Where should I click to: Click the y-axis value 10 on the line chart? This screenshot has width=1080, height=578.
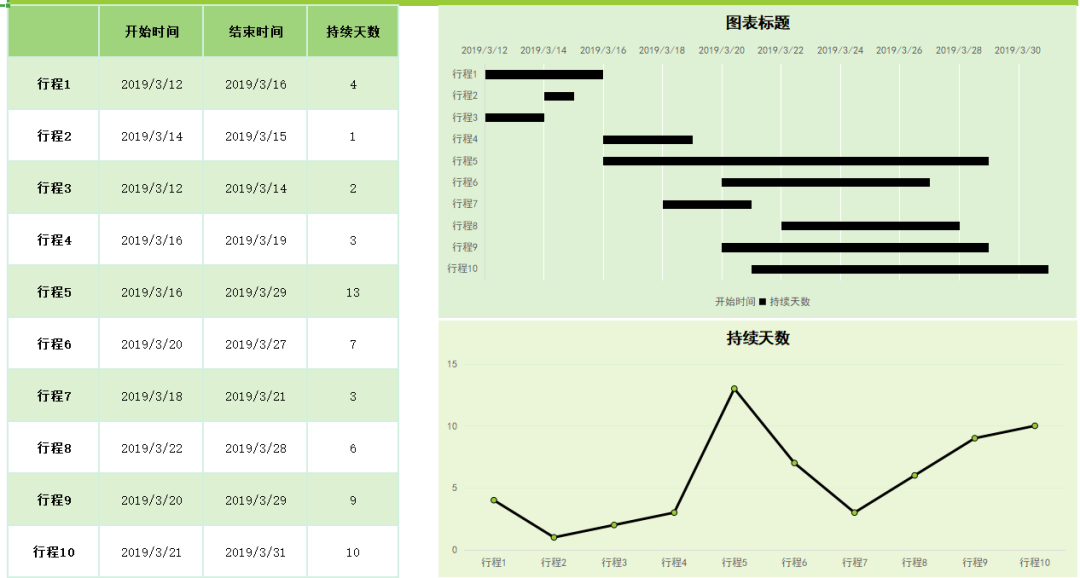click(x=452, y=426)
